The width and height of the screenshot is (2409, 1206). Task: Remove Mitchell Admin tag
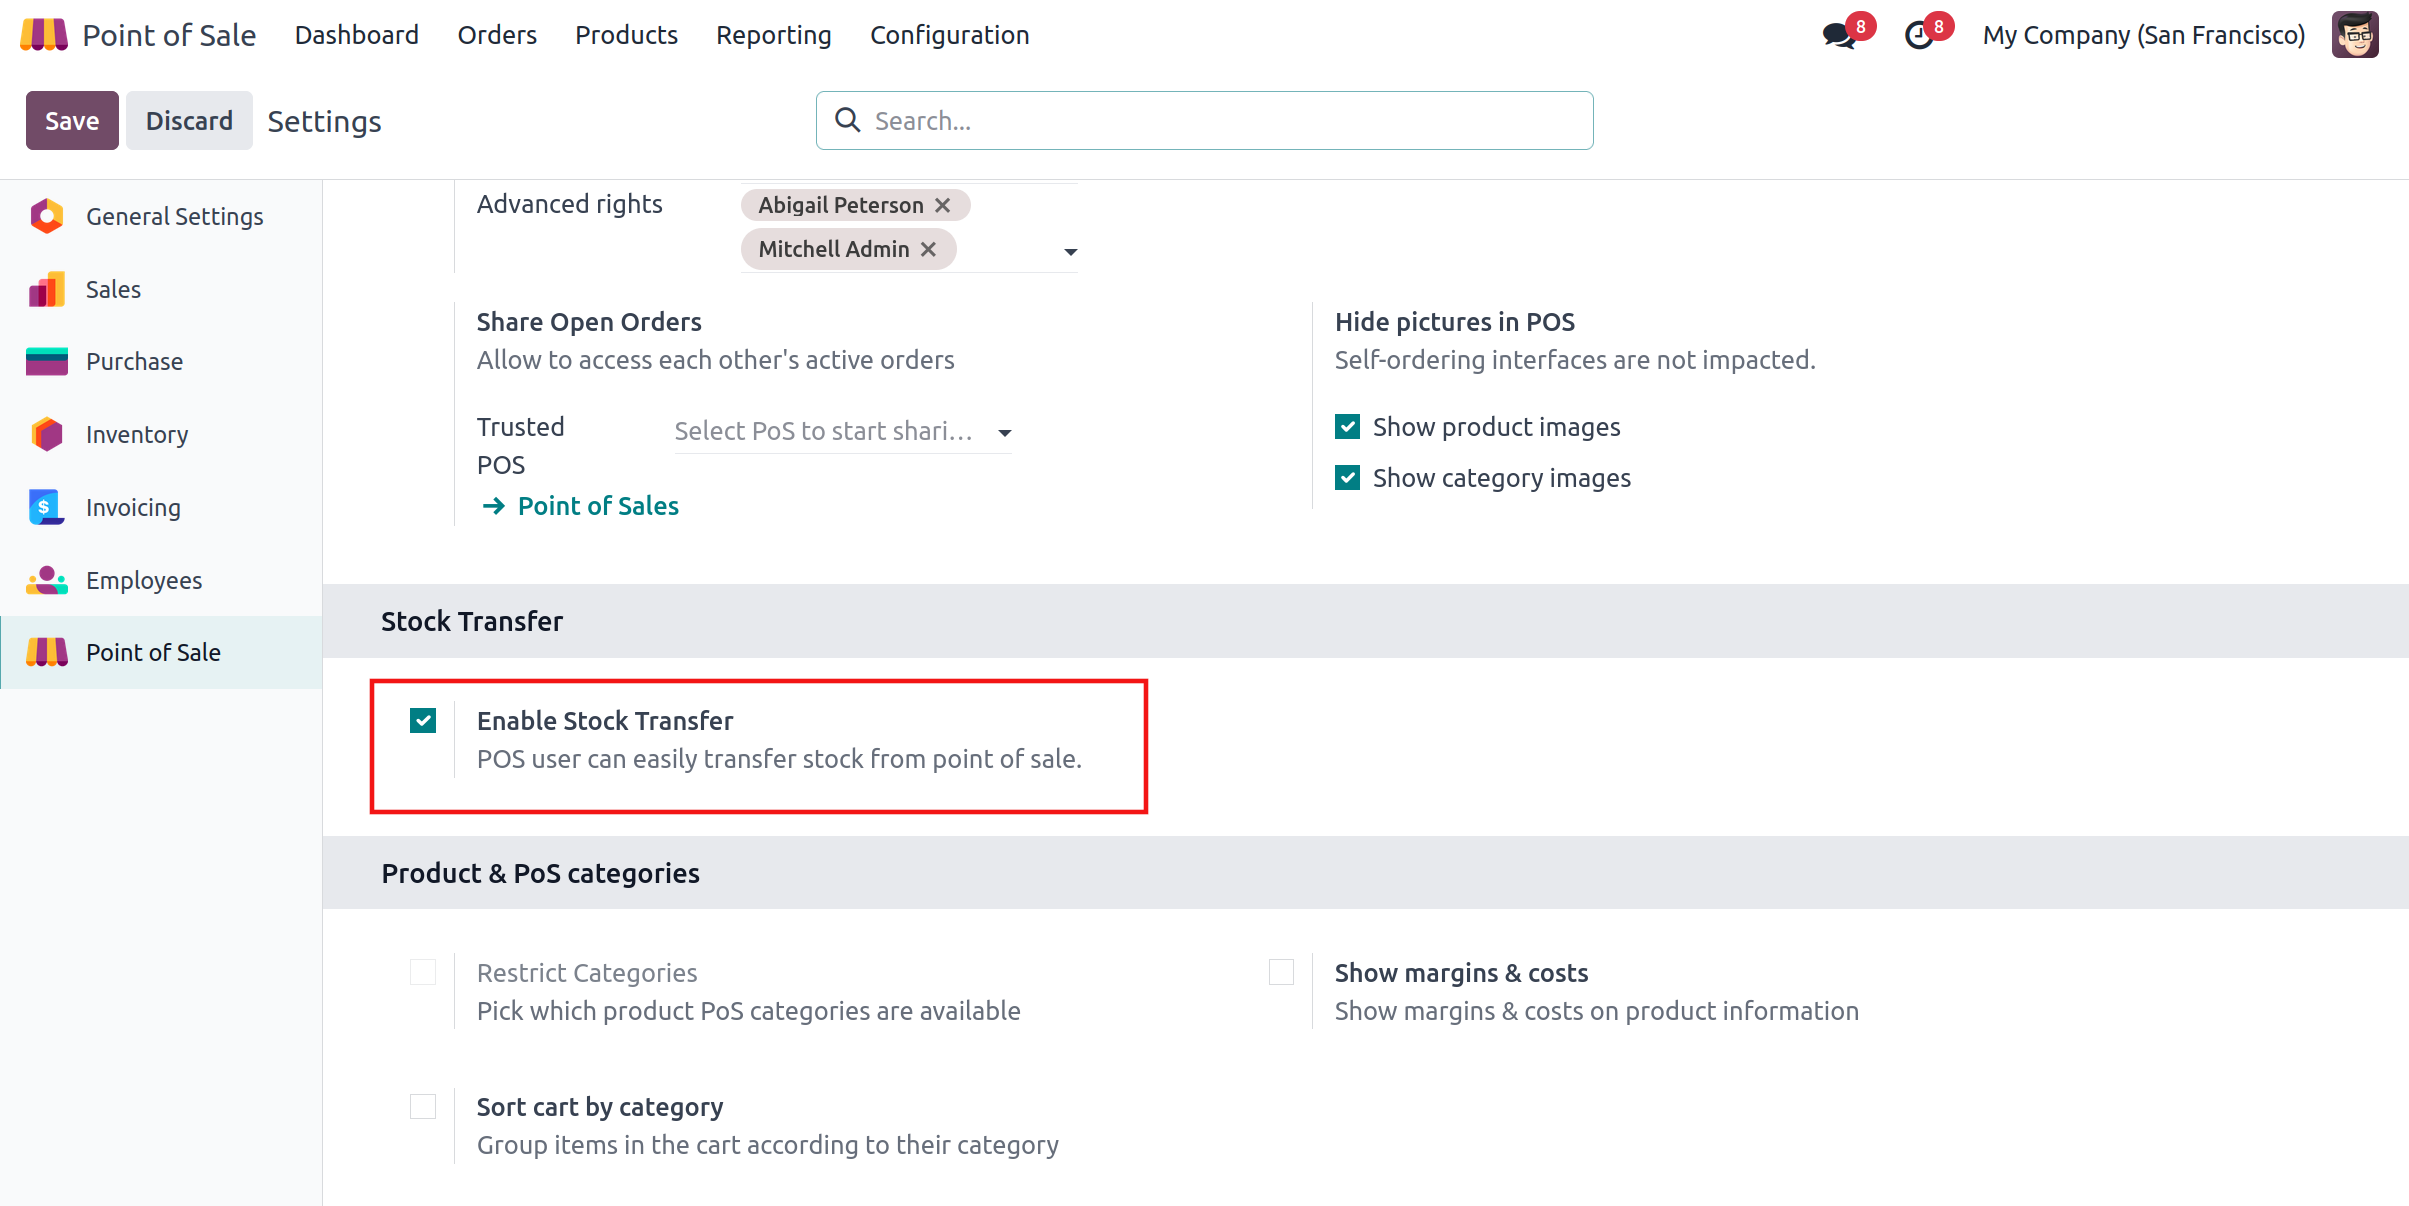(x=929, y=249)
